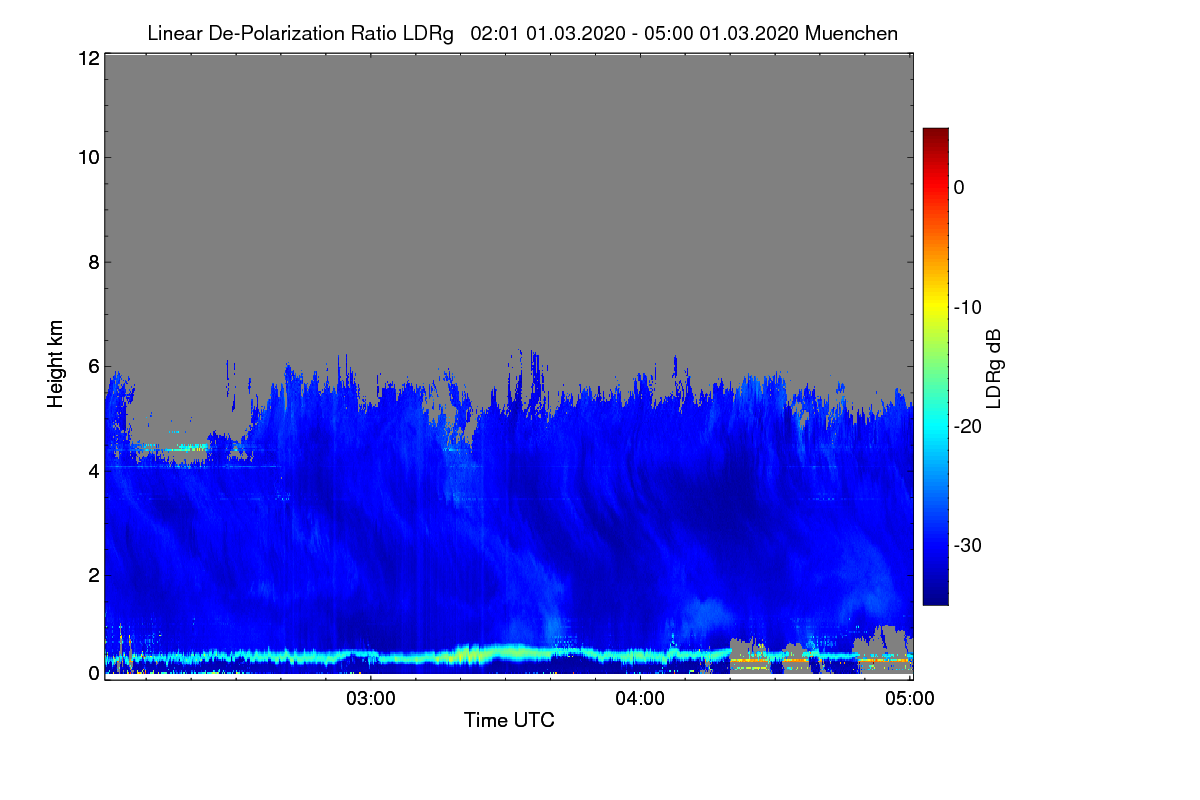Click the colorbar 0 dB label
The image size is (1200, 800).
pos(959,187)
